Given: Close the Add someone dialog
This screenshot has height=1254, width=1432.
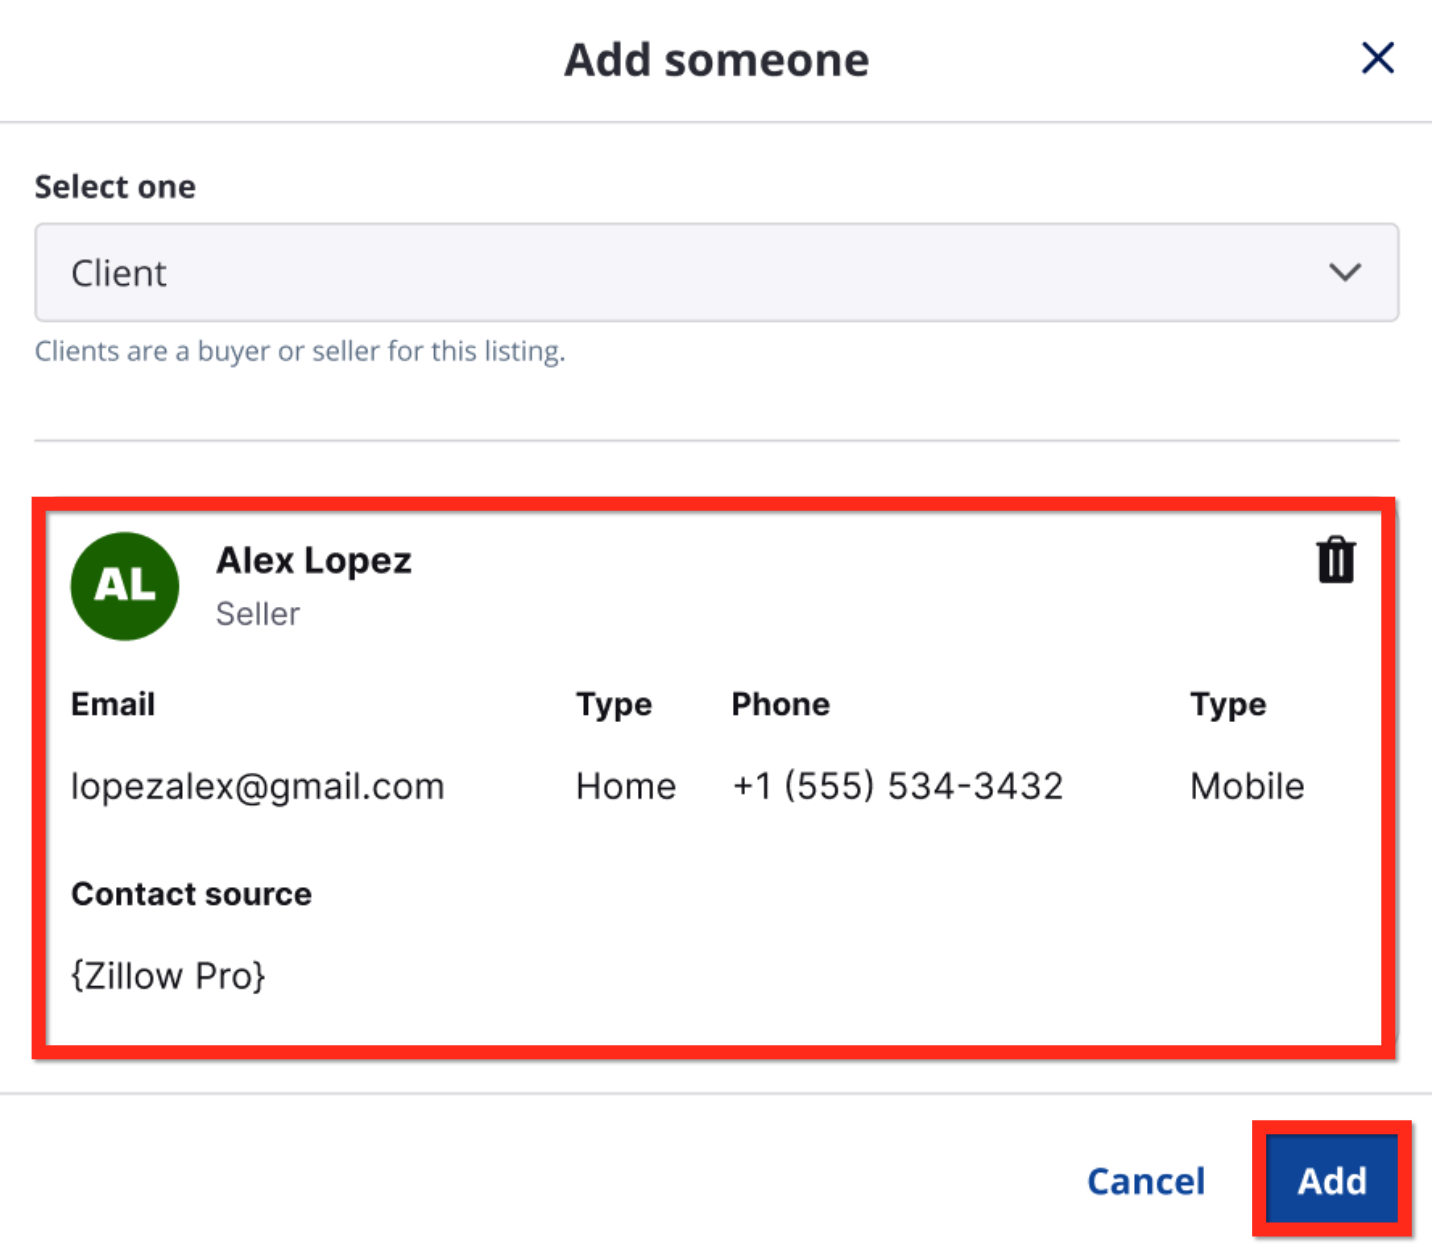Looking at the screenshot, I should [1377, 58].
